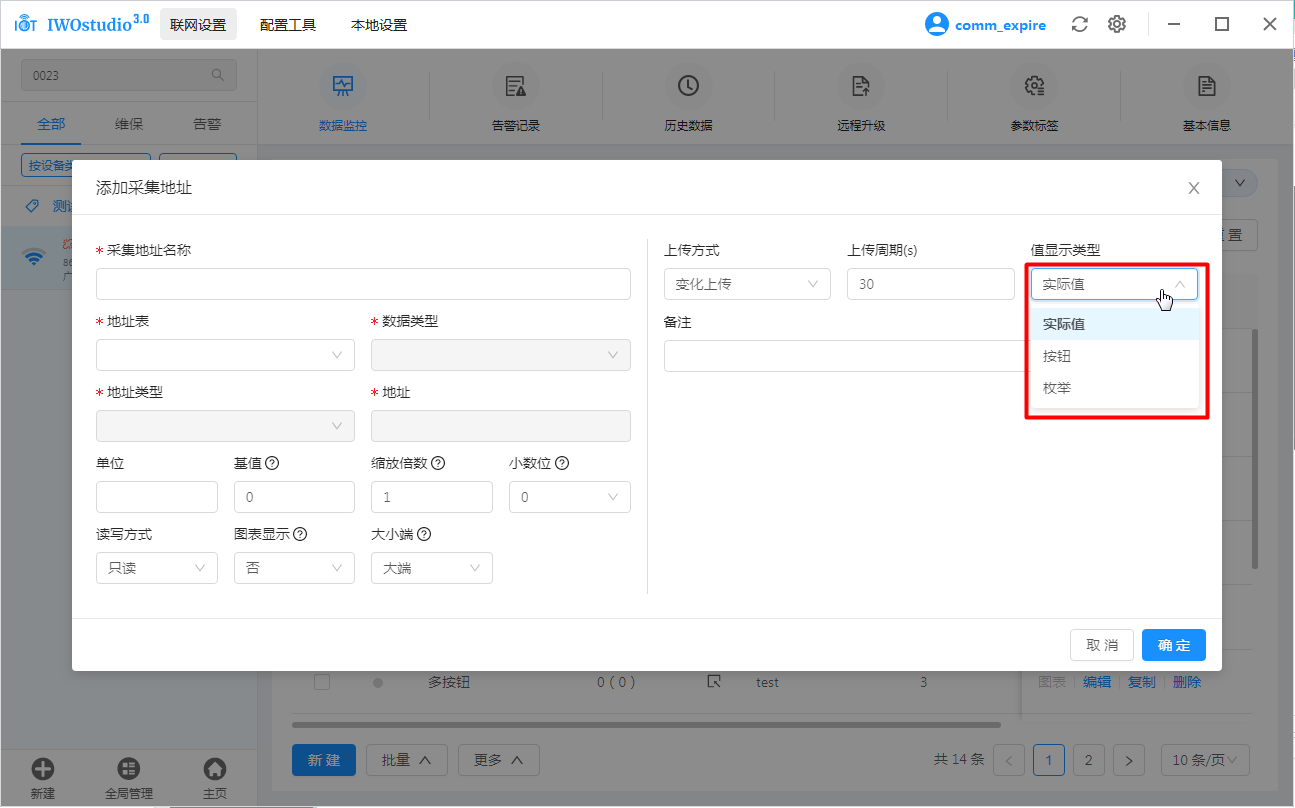Viewport: 1295px width, 808px height.
Task: Open the 本地设置 menu
Action: point(379,25)
